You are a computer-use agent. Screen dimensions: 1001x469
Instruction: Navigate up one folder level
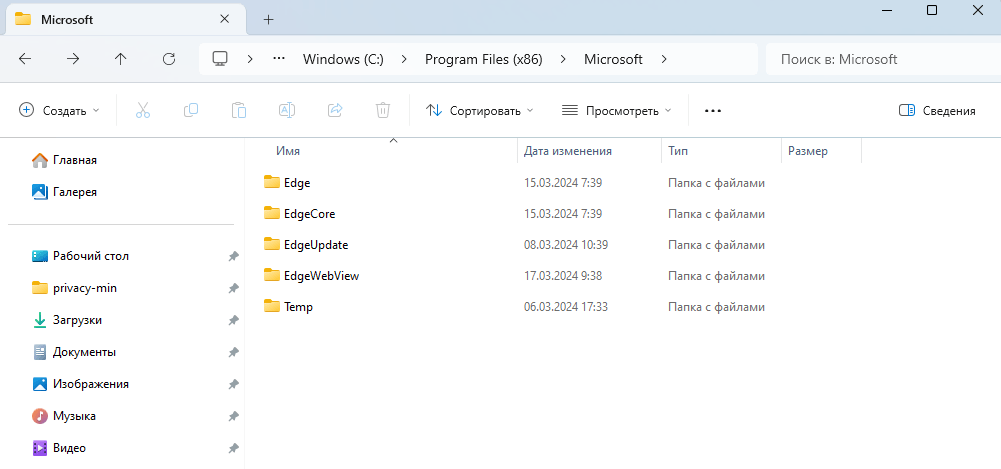pyautogui.click(x=121, y=59)
